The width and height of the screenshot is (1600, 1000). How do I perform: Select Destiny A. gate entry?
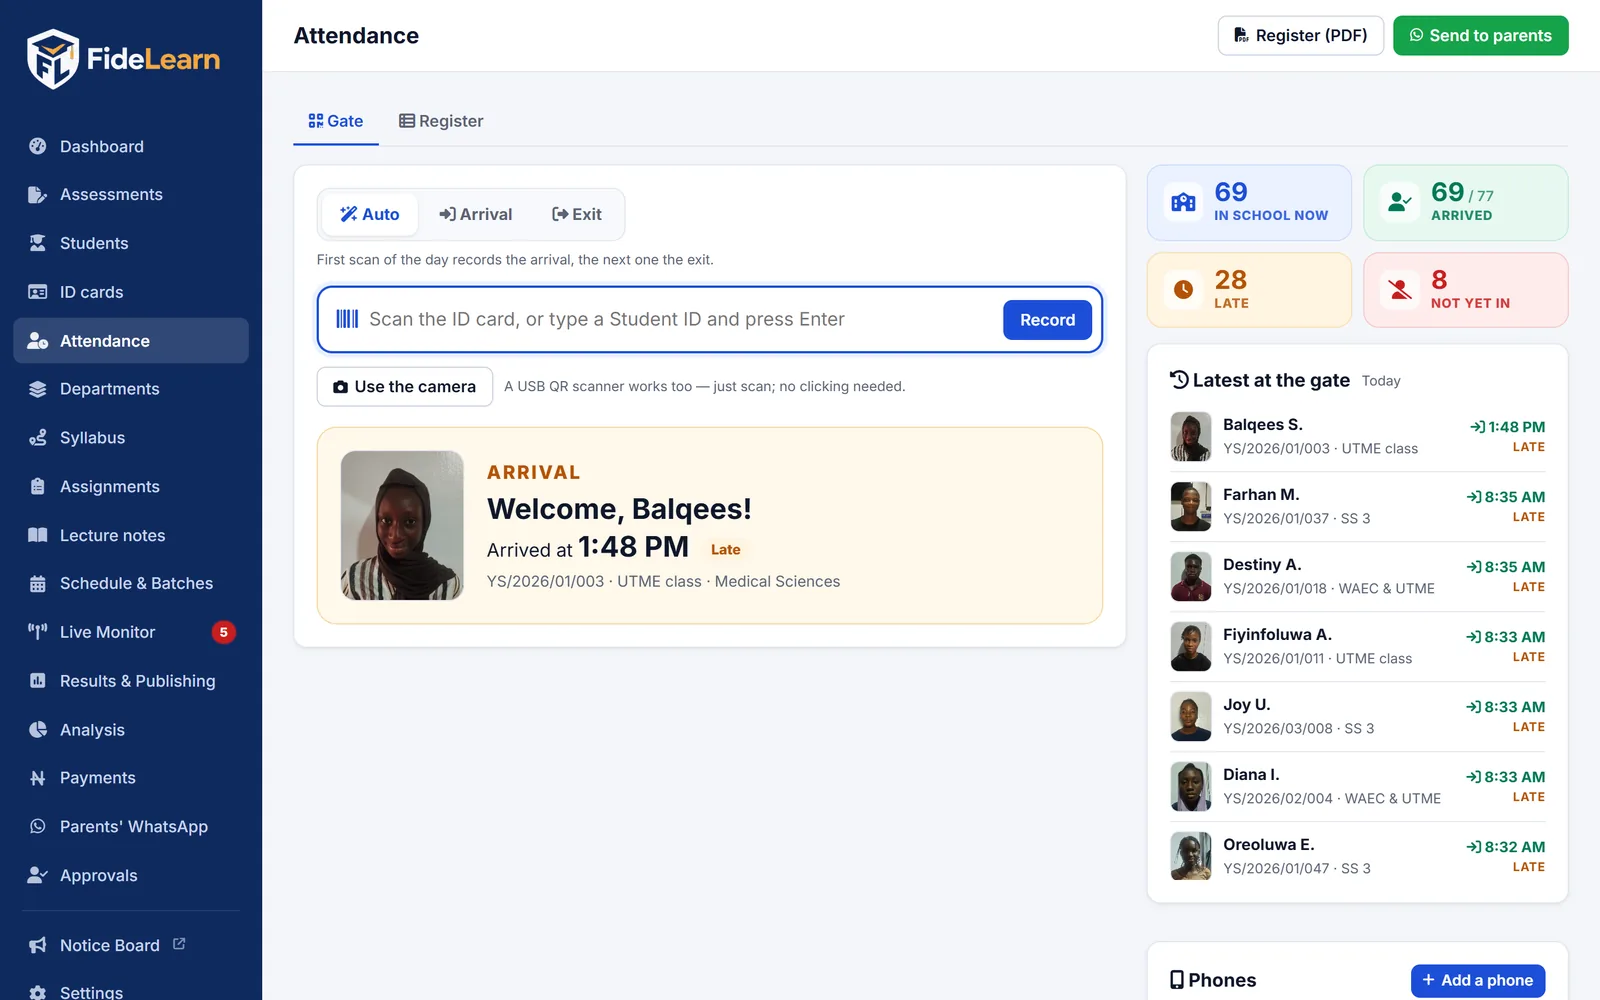click(x=1358, y=577)
